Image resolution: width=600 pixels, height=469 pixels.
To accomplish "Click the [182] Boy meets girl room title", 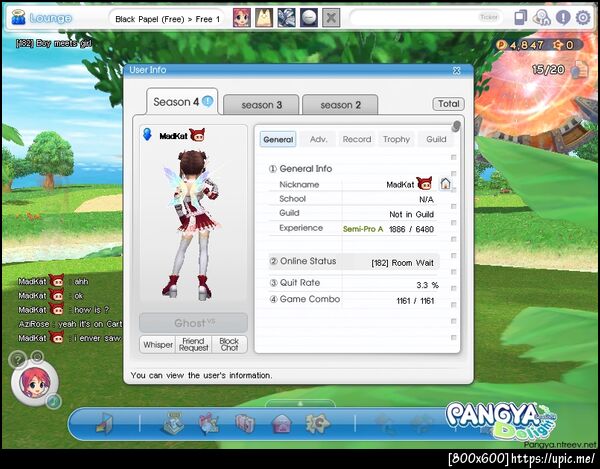I will tap(54, 44).
